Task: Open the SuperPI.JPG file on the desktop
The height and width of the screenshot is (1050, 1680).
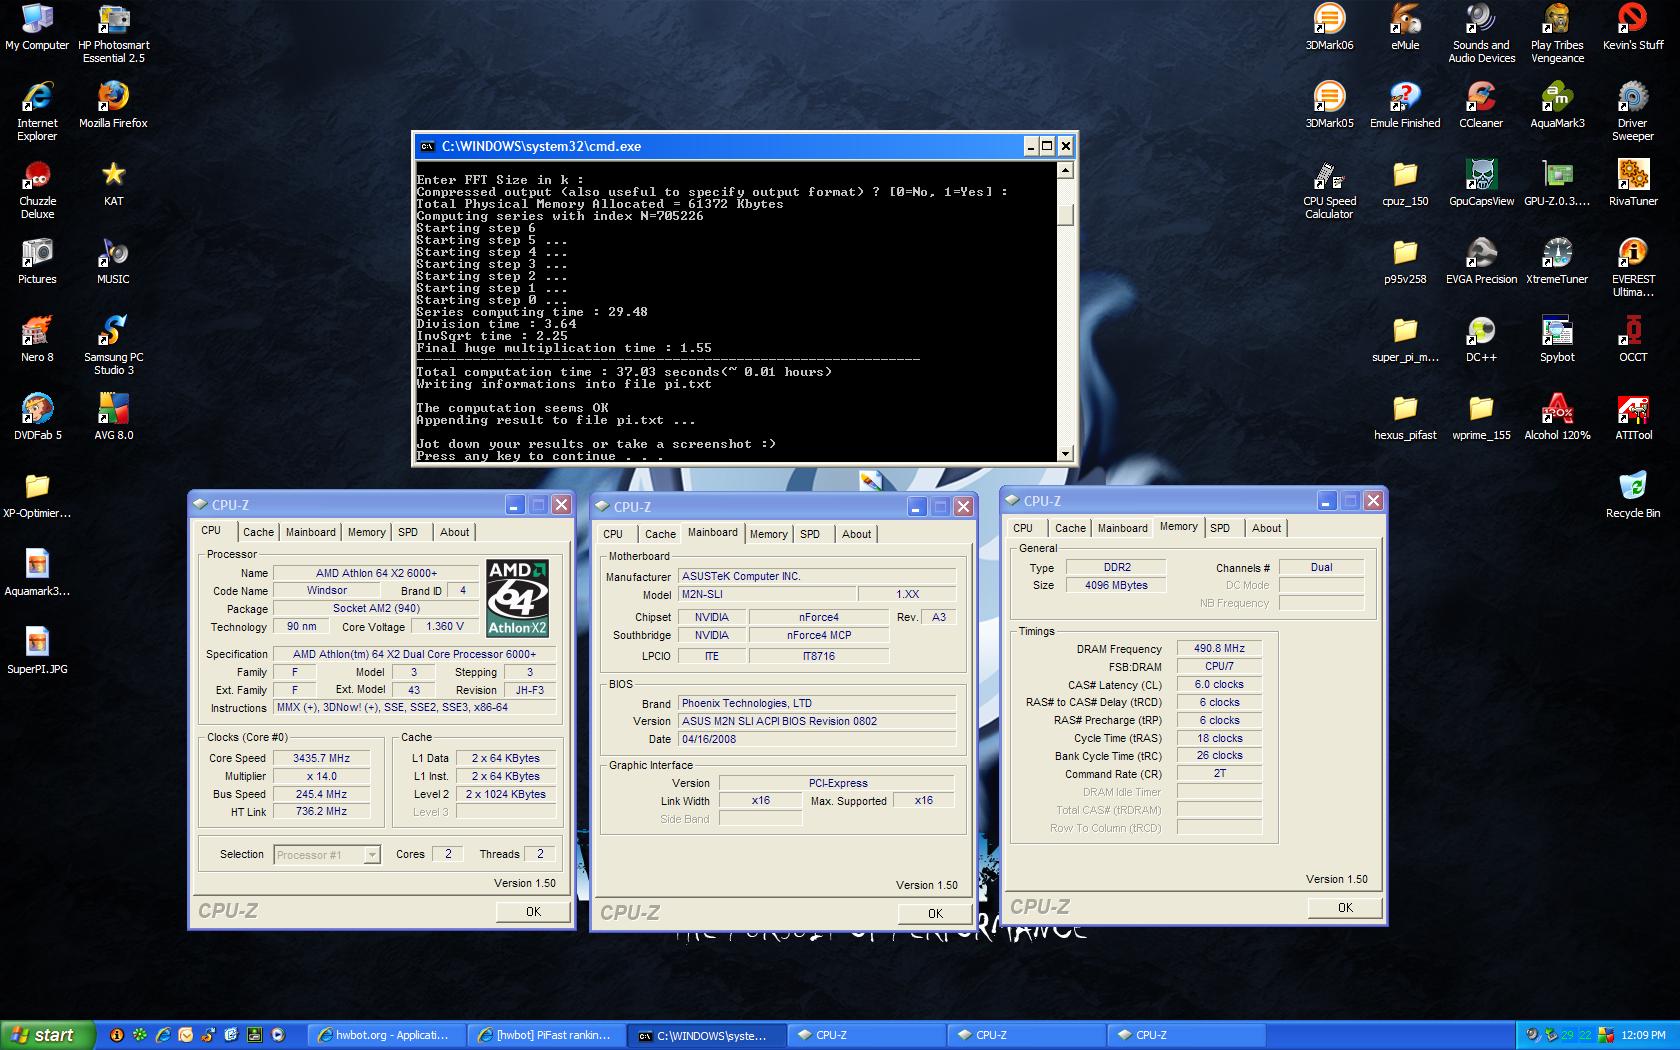Action: click(x=37, y=651)
